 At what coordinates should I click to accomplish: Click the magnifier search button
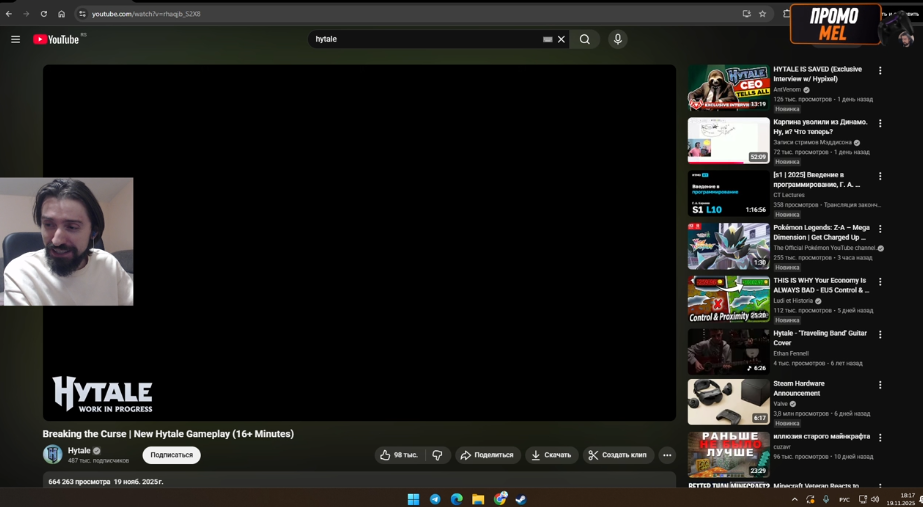coord(585,39)
